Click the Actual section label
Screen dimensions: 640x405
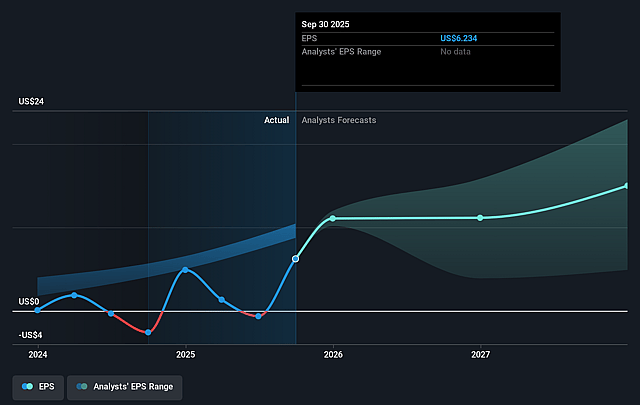276,120
